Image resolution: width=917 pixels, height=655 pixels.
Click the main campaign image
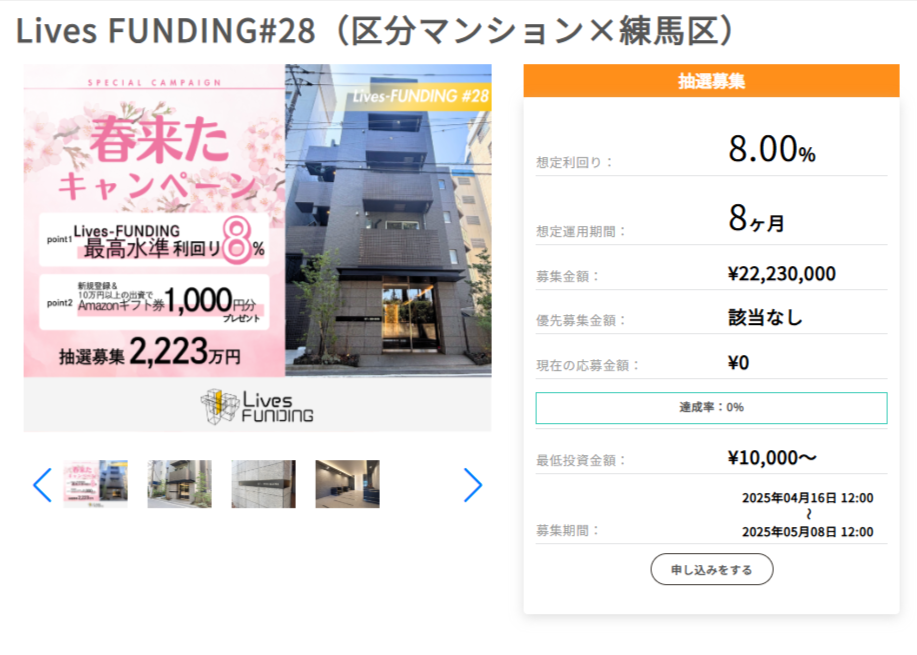(257, 247)
